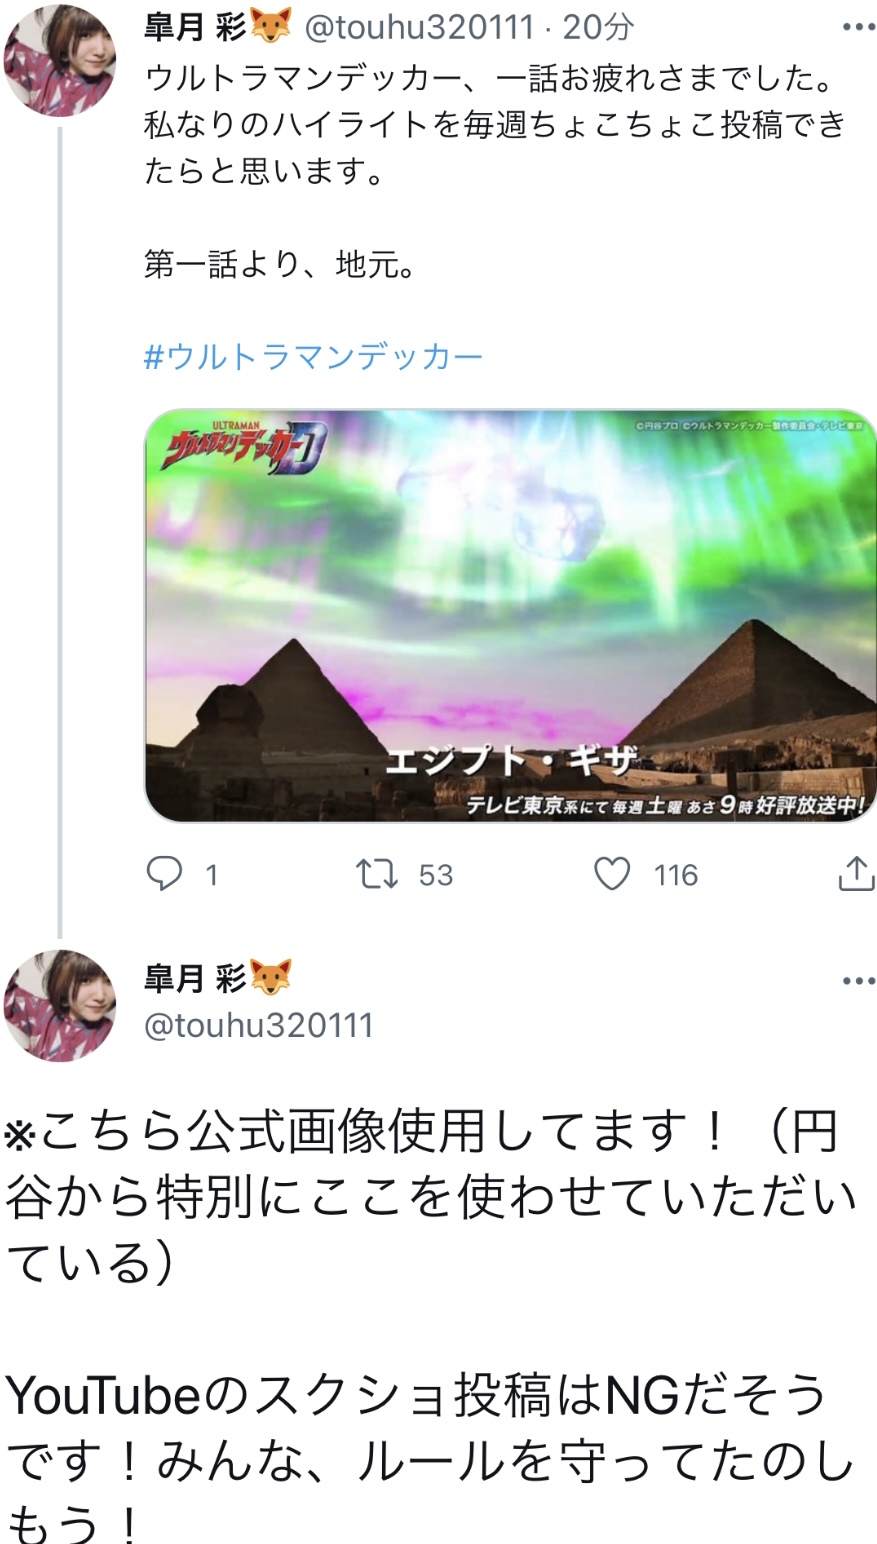Open the Egypt Giza pyramid image
Viewport: 877px width, 1544px height.
point(510,616)
